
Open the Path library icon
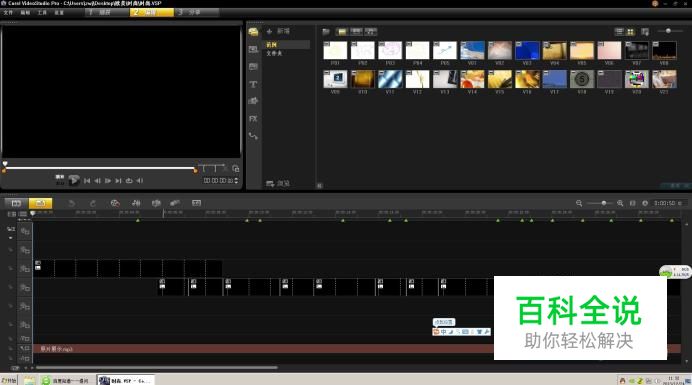click(x=253, y=136)
